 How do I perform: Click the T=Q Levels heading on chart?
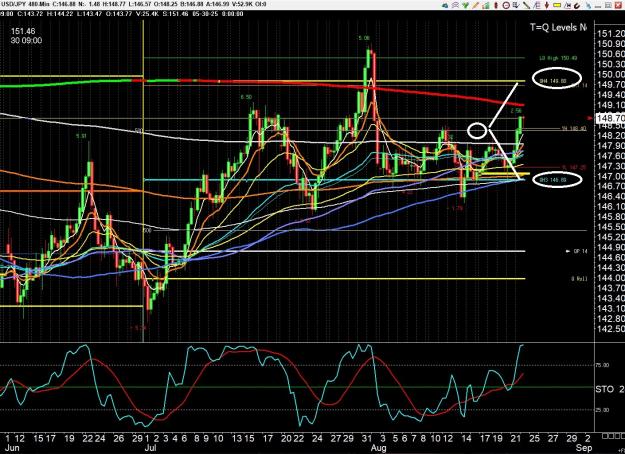click(558, 27)
